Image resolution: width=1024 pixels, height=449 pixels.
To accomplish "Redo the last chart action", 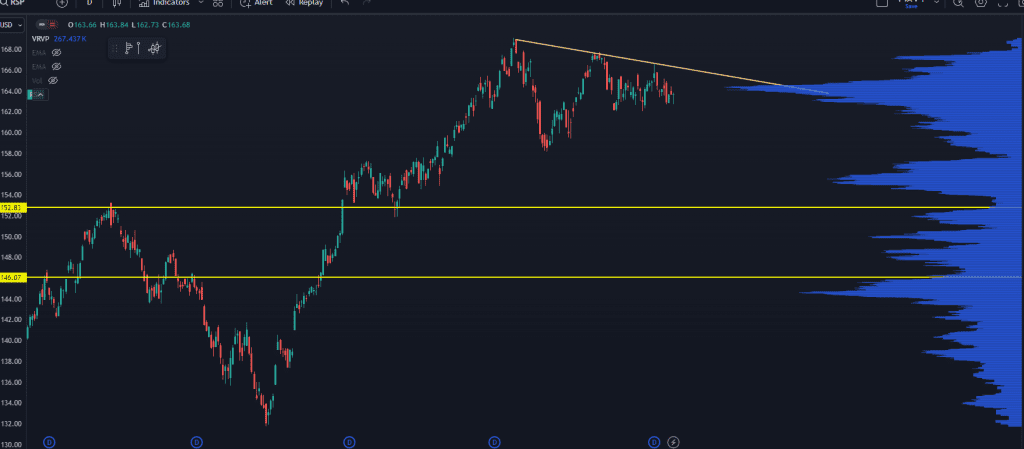I will (366, 3).
